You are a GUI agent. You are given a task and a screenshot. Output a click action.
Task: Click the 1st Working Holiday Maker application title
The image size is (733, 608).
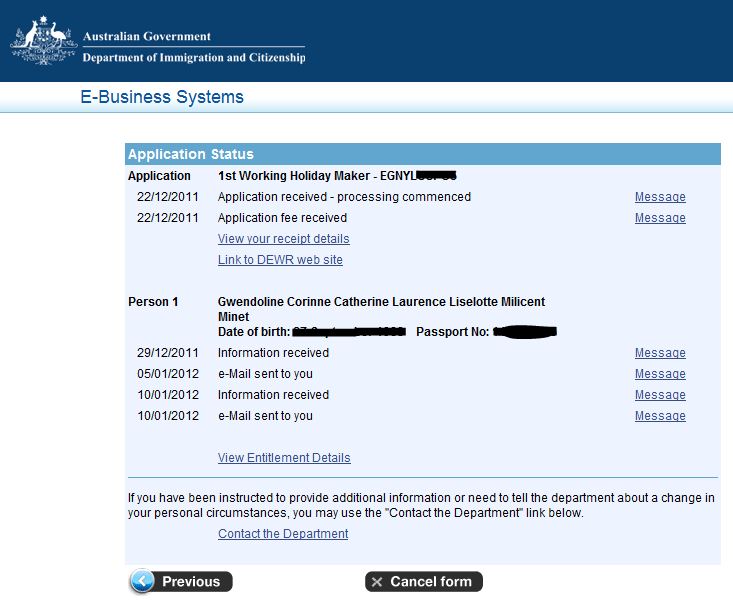pyautogui.click(x=337, y=176)
